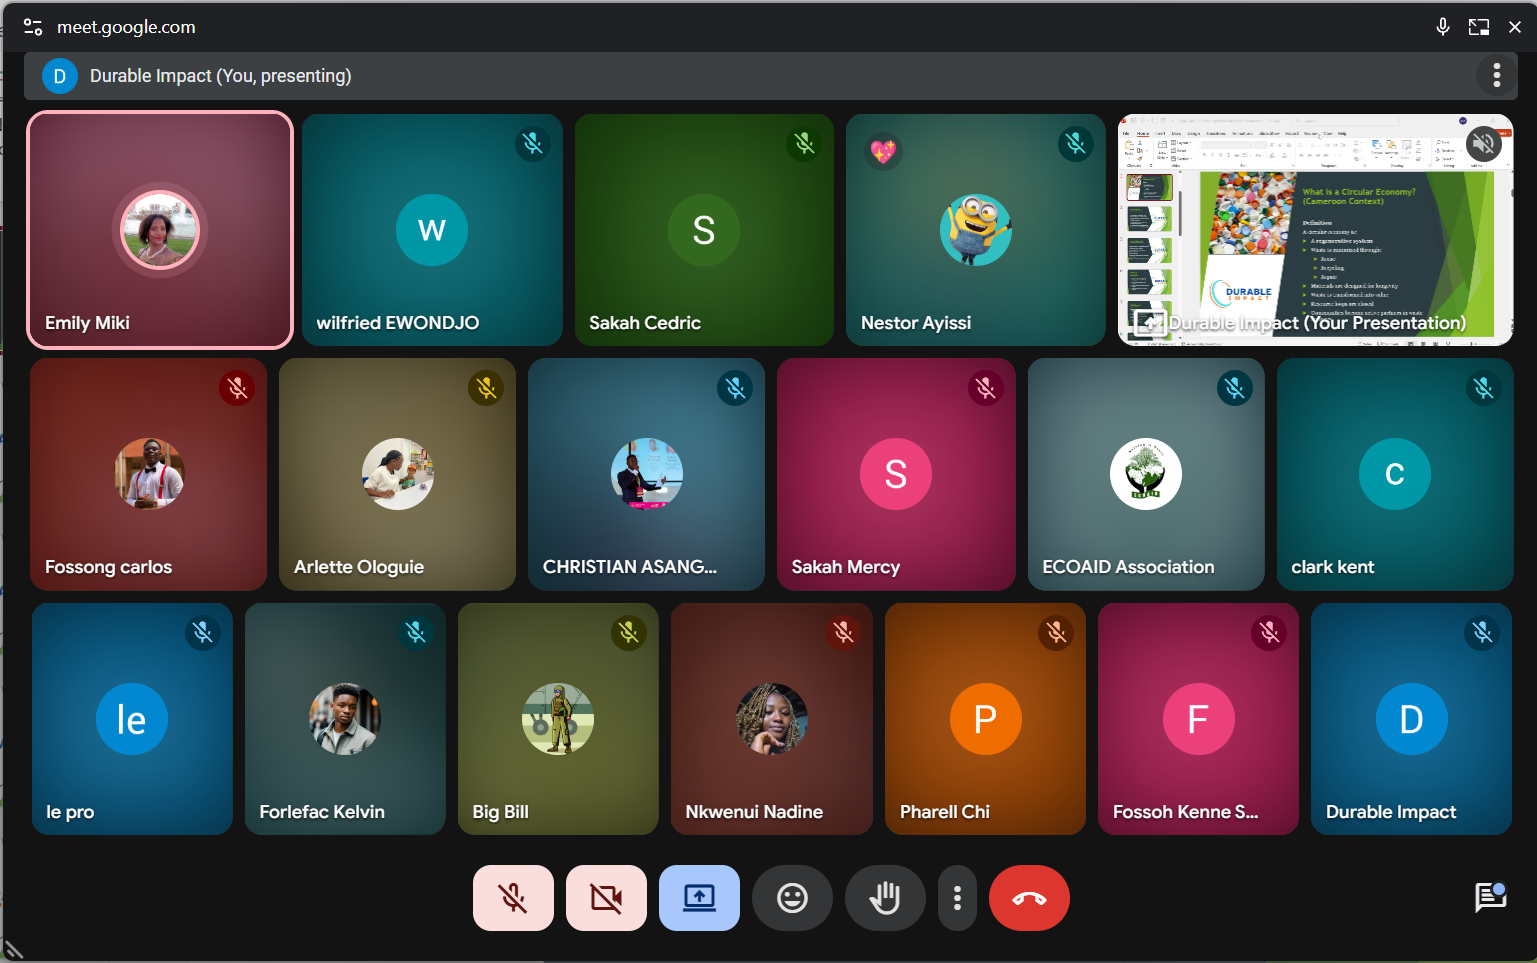Click the heart reaction on Nestor Ayissi's tile

click(x=883, y=151)
